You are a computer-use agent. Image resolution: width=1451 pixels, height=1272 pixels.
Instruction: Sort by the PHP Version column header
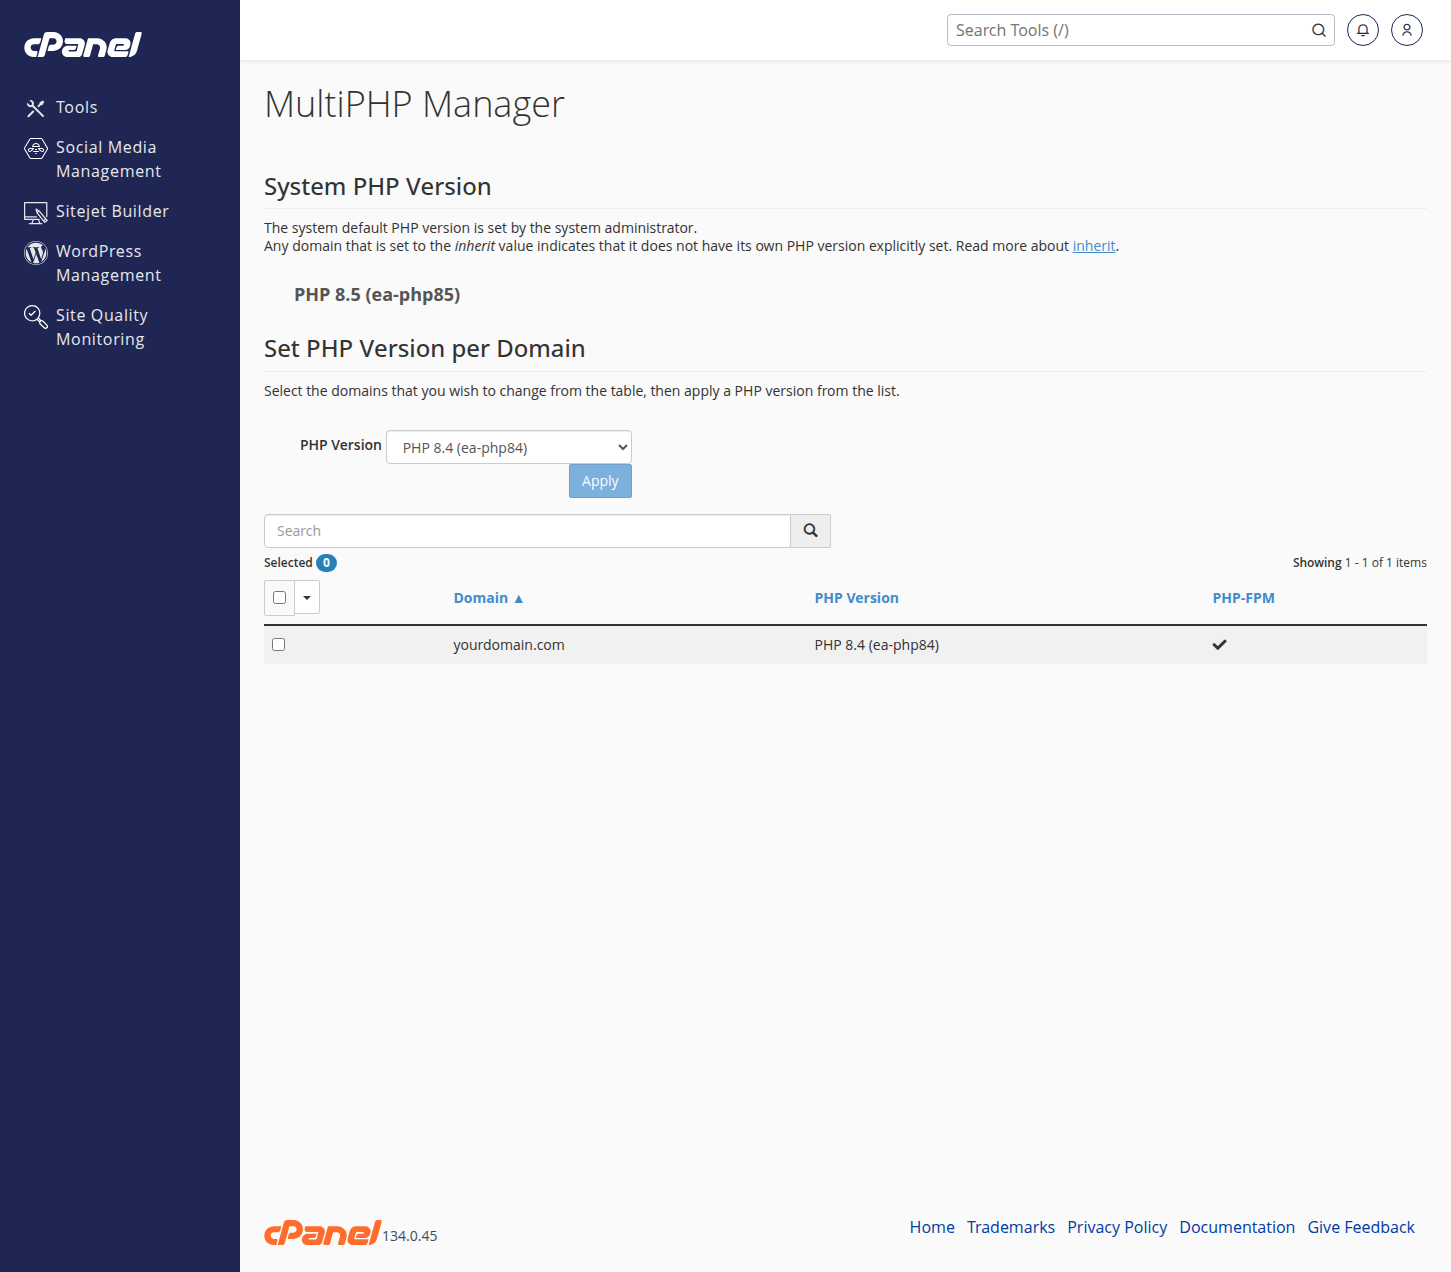(x=857, y=598)
